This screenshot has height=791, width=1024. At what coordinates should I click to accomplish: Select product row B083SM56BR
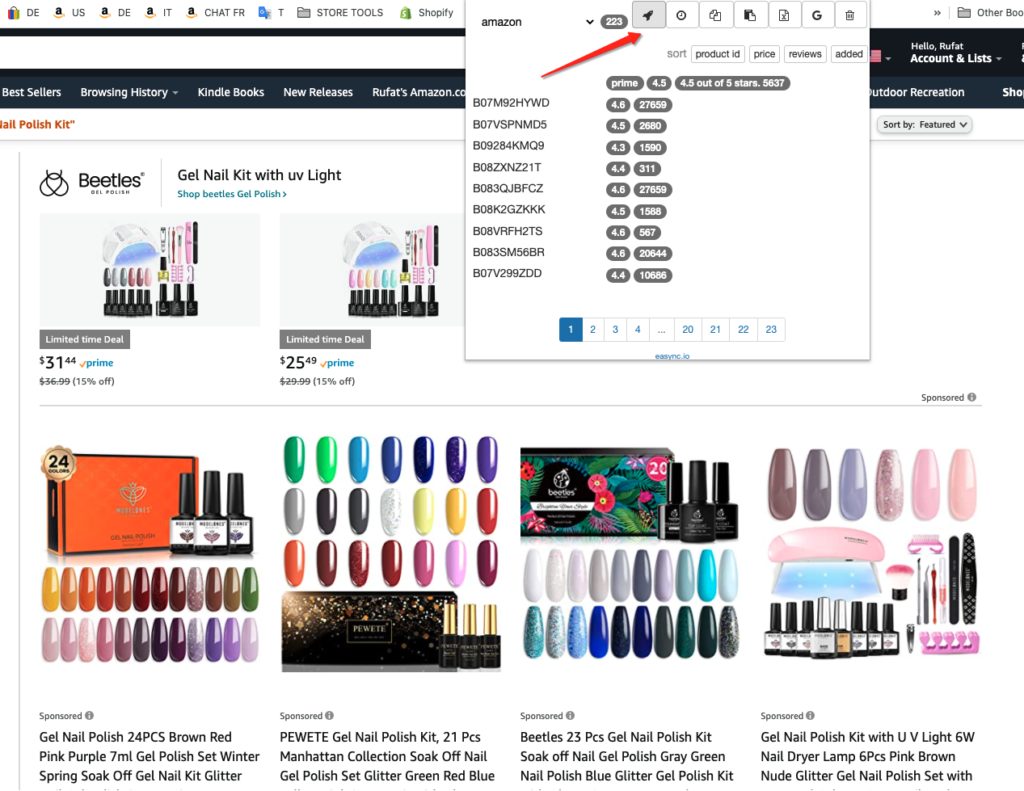tap(508, 252)
